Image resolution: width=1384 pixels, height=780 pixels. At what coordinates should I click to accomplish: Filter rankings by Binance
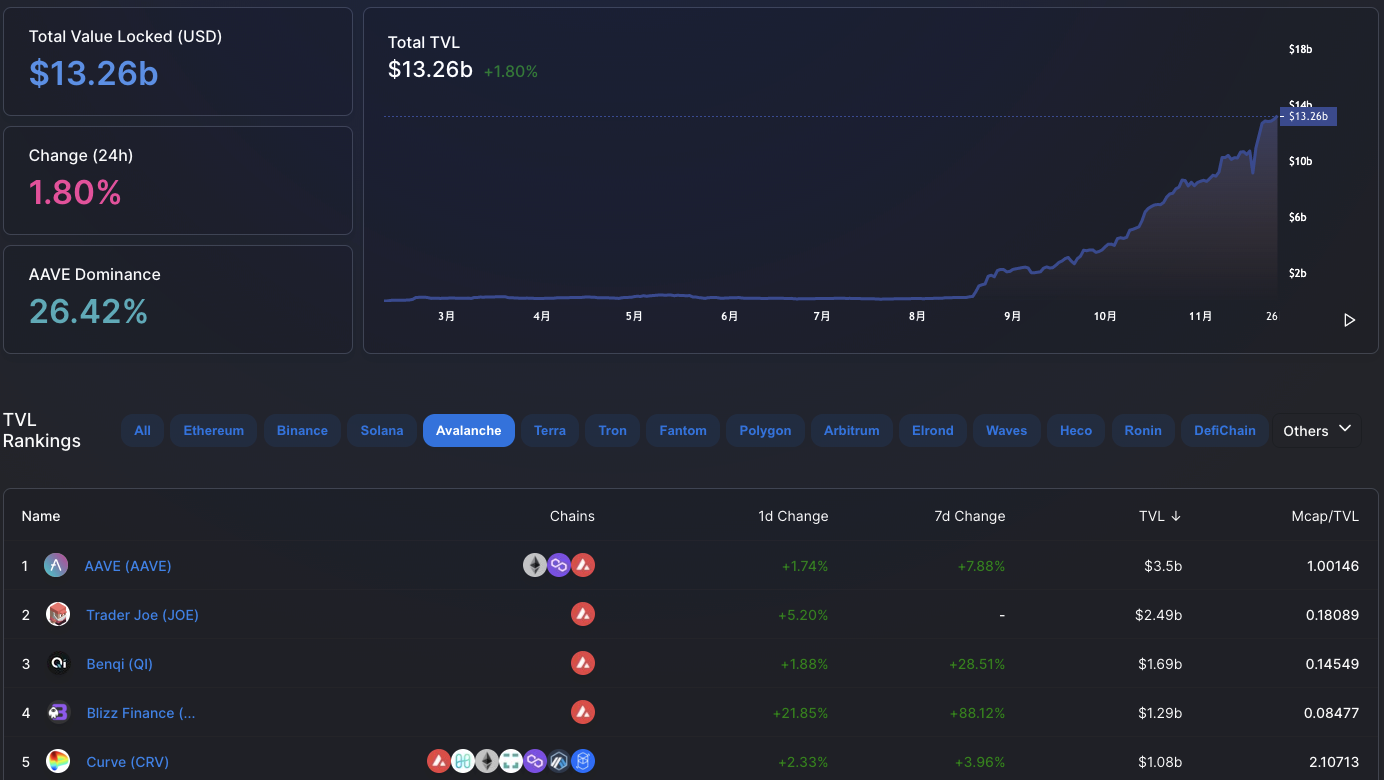tap(302, 431)
